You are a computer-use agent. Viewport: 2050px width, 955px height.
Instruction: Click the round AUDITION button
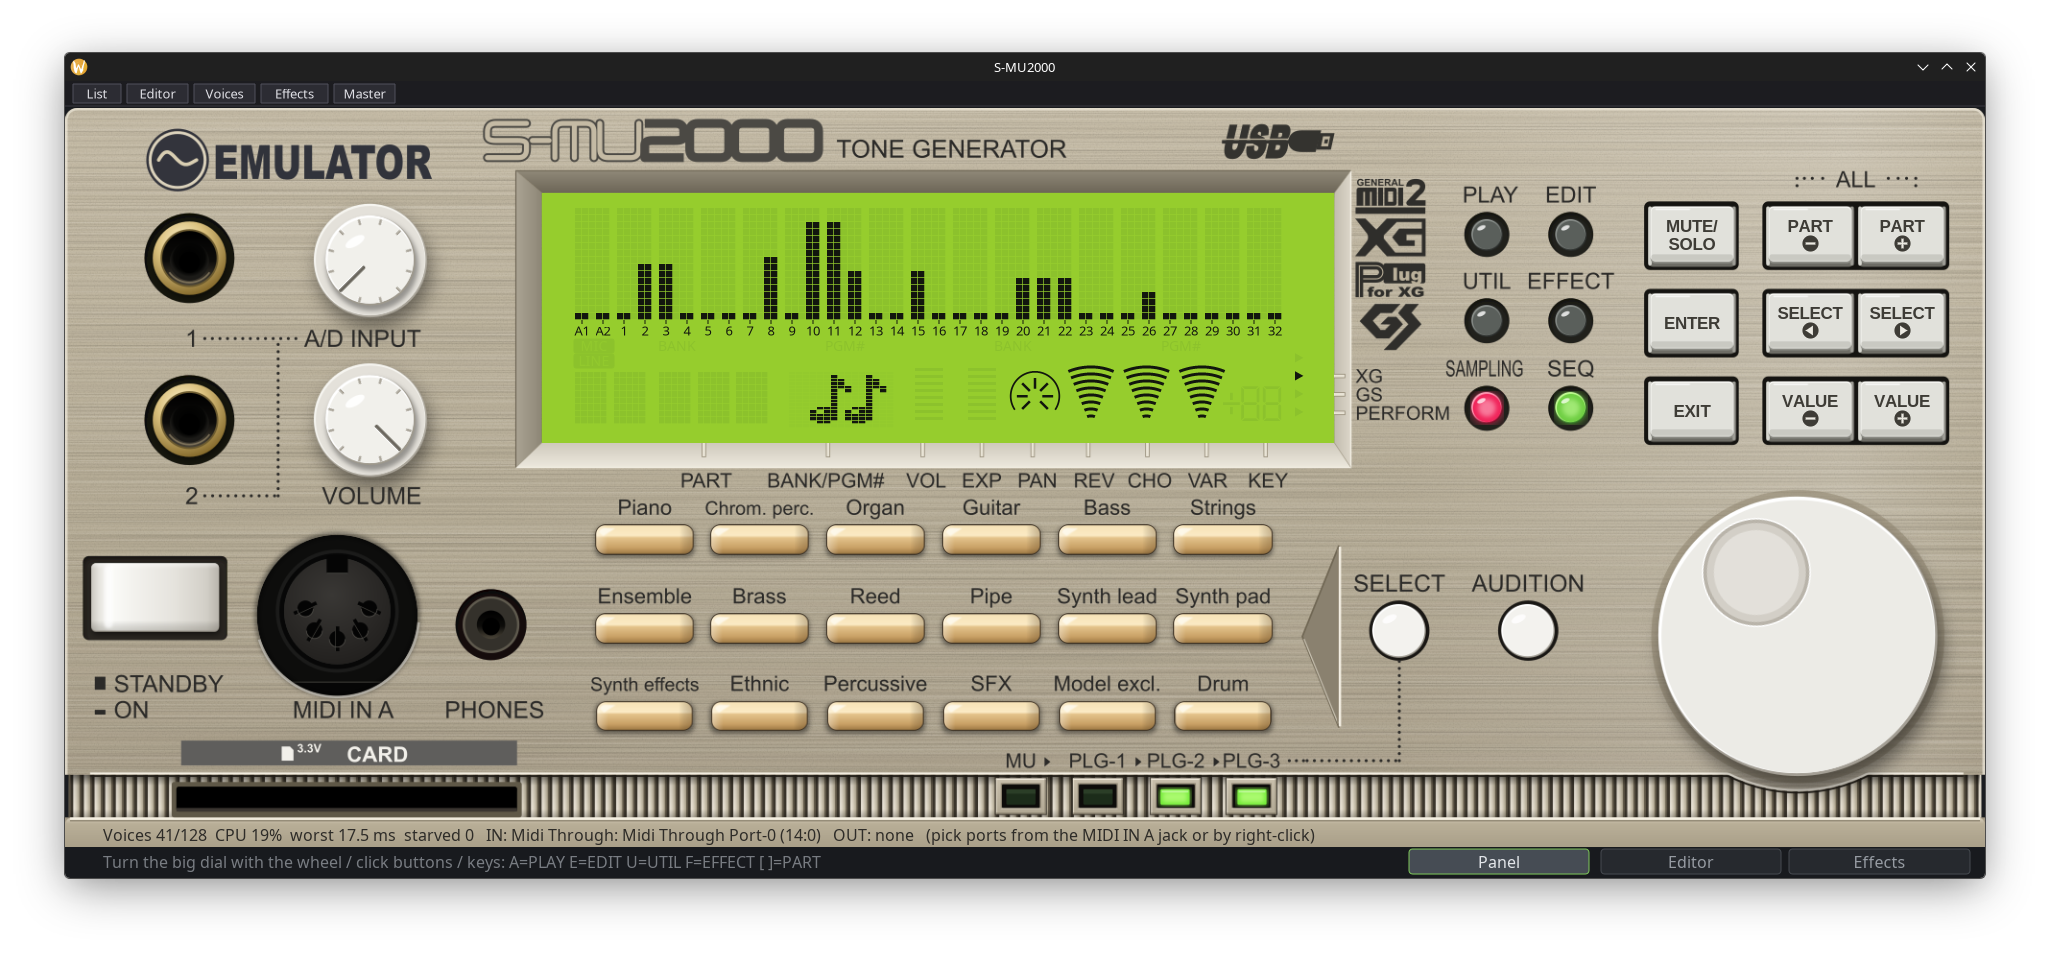[1527, 632]
